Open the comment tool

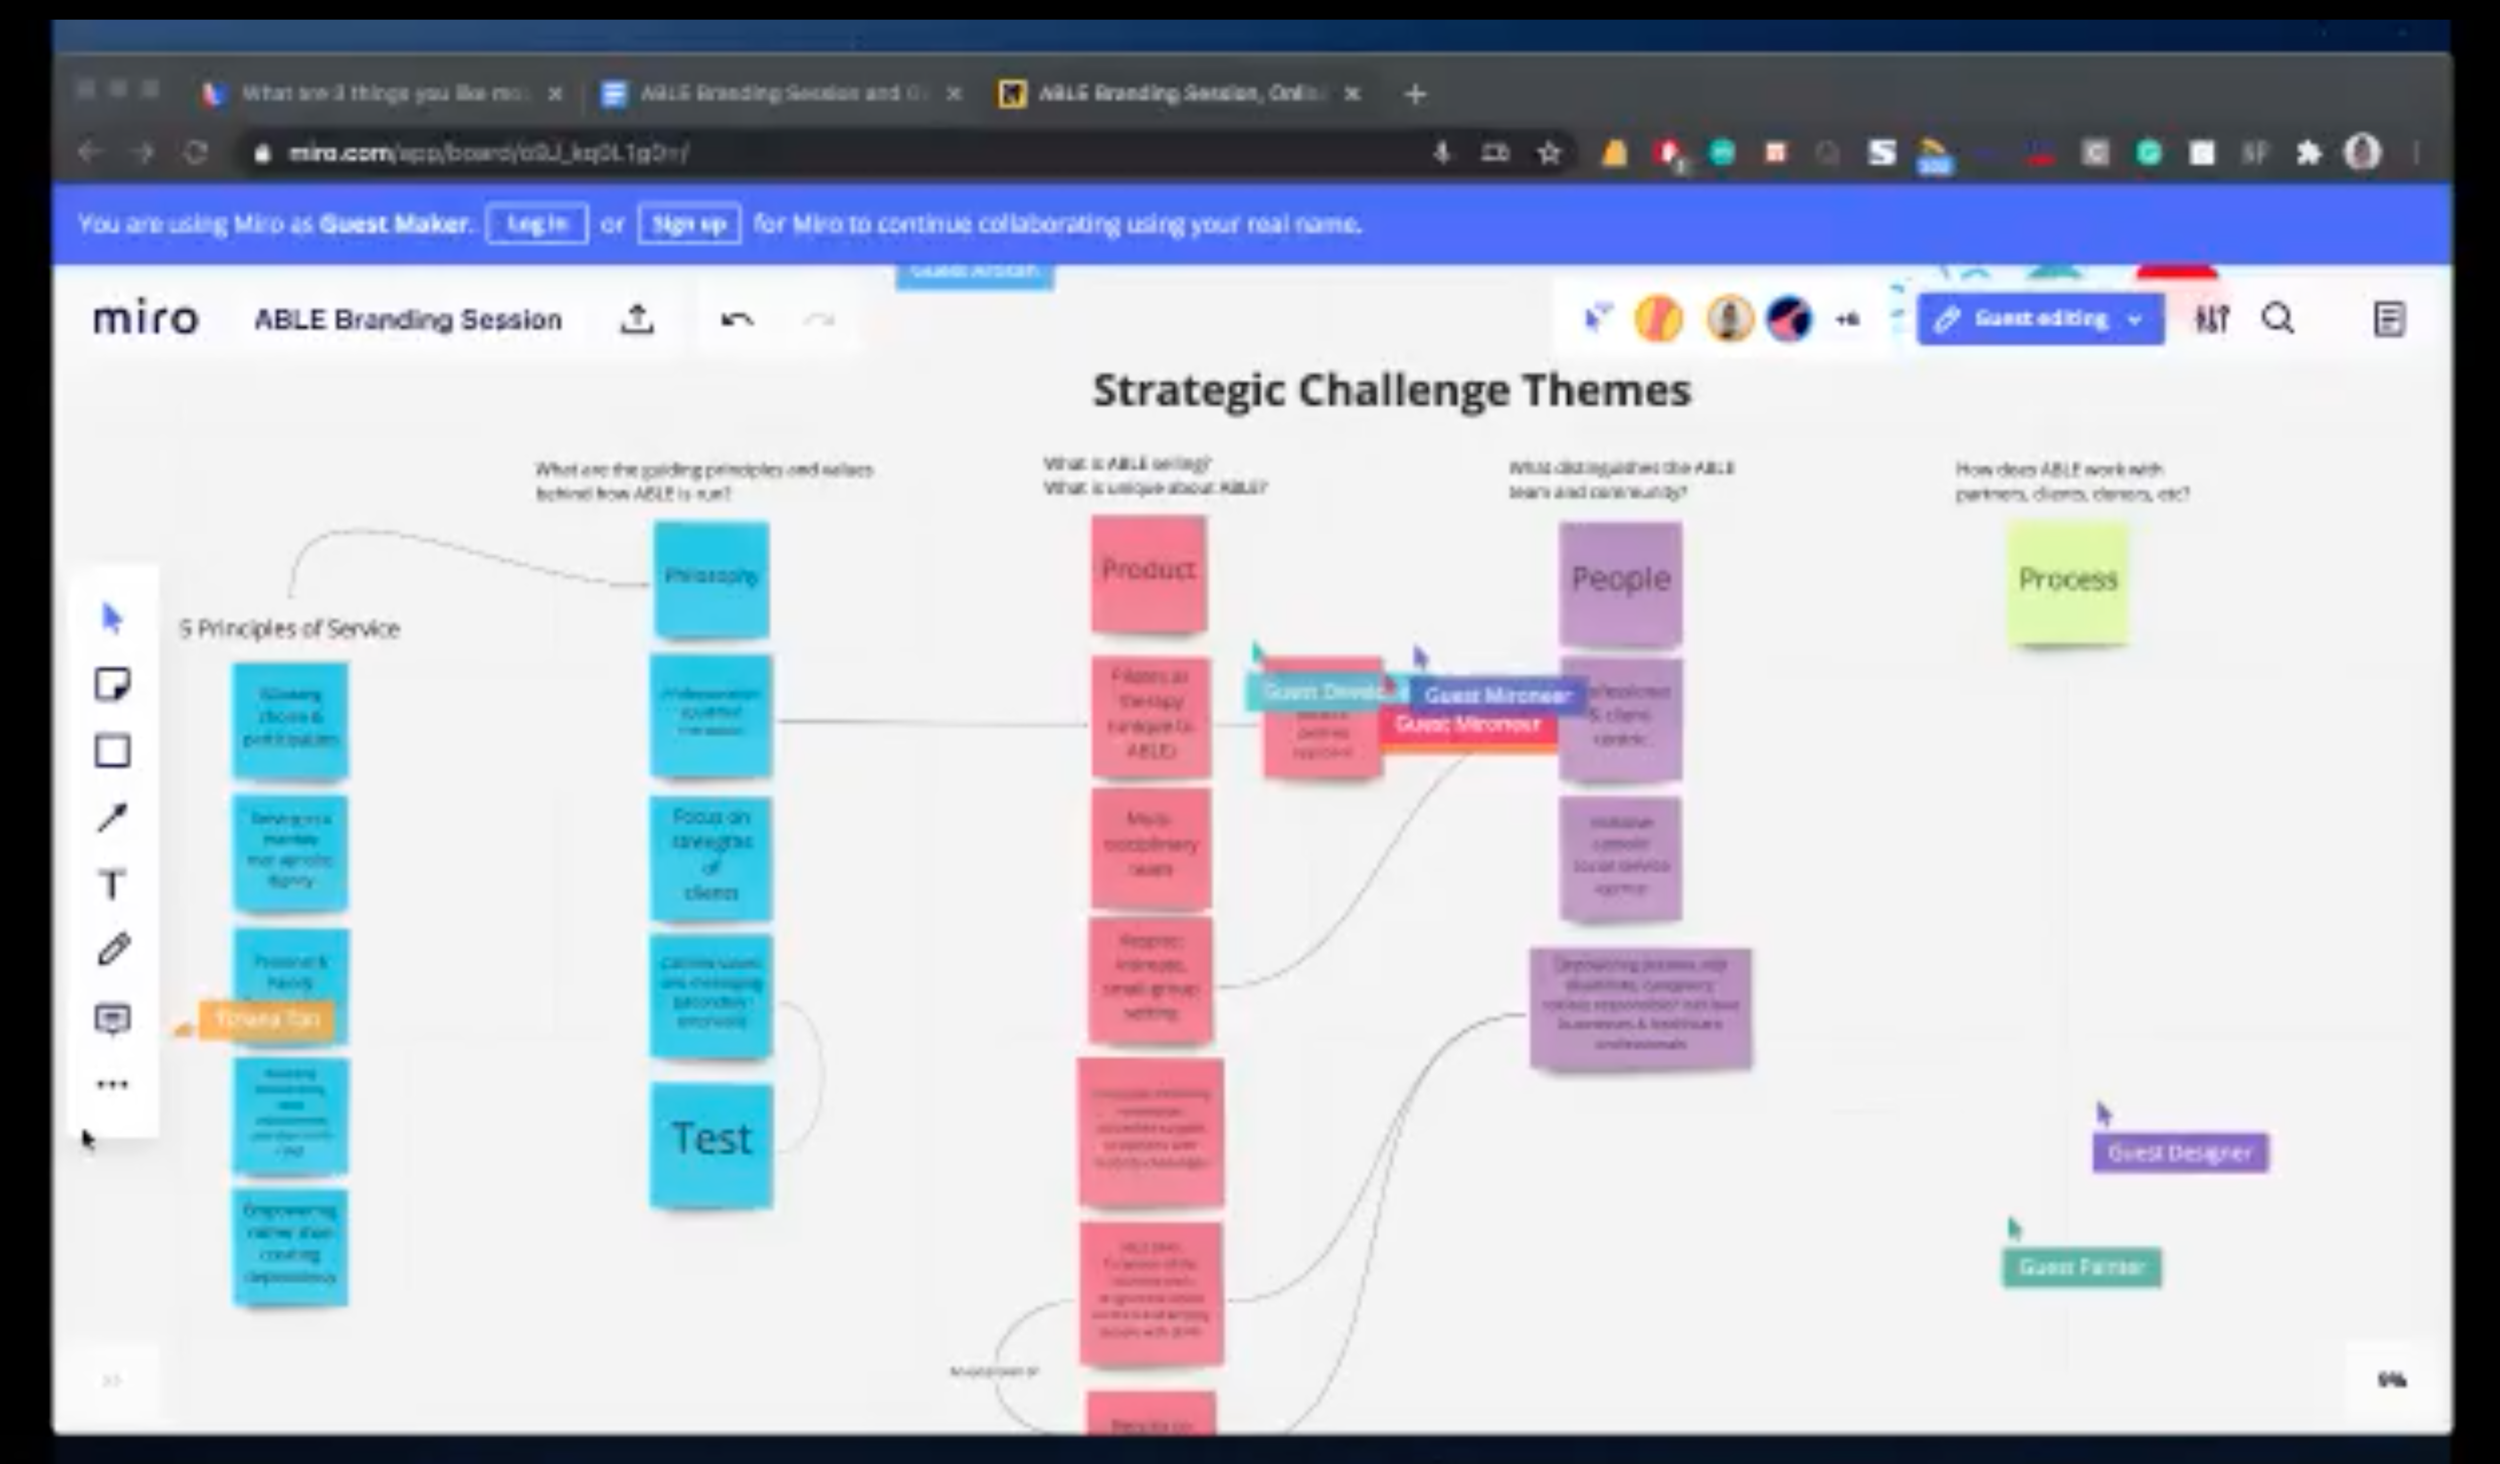click(112, 1019)
